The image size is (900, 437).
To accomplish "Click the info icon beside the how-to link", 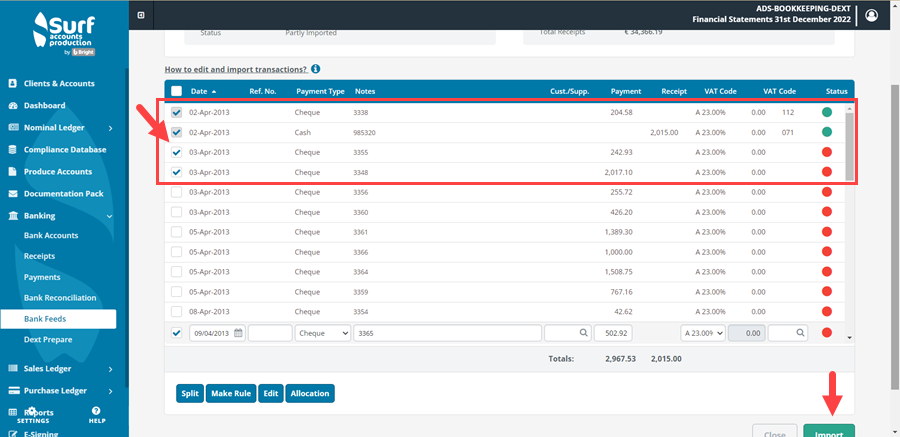I will tap(315, 69).
